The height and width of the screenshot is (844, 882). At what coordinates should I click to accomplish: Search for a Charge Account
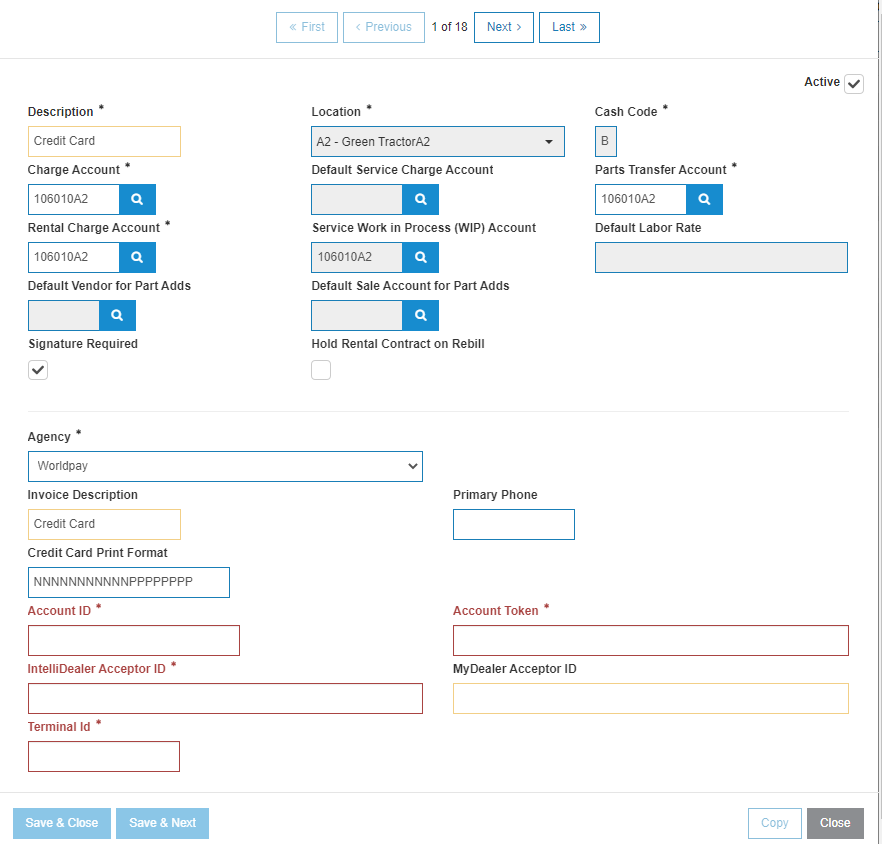[137, 199]
